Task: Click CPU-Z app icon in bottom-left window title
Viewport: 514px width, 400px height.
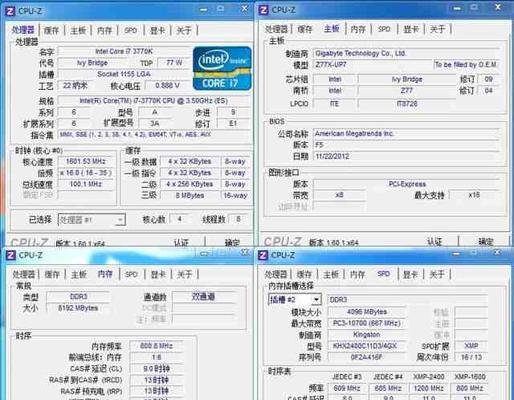Action: pyautogui.click(x=11, y=255)
